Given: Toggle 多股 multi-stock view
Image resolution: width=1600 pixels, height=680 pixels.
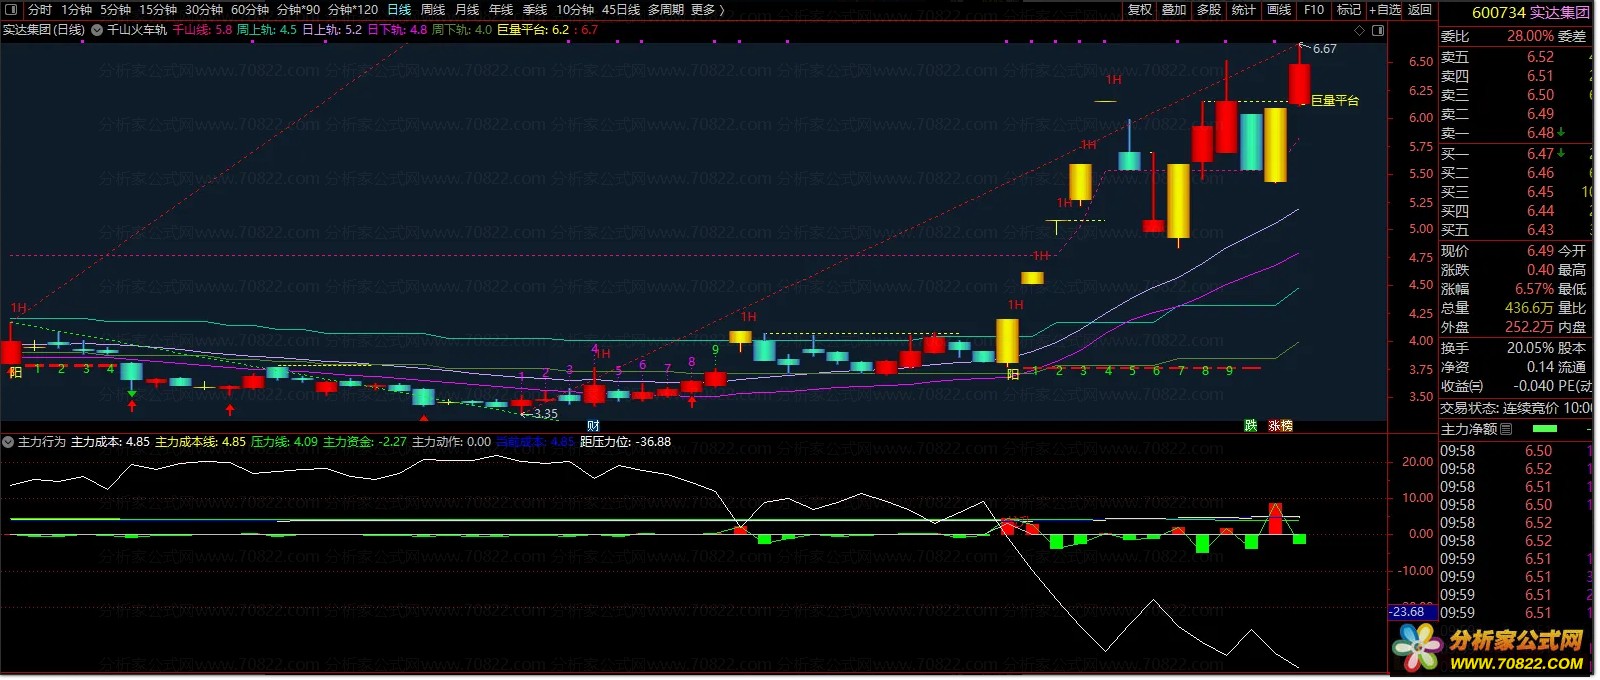Looking at the screenshot, I should [x=1208, y=9].
